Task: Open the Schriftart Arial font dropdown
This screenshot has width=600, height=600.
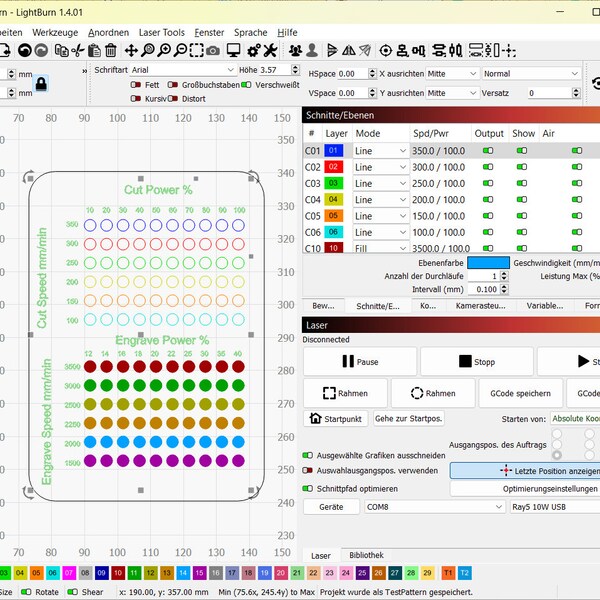Action: [183, 70]
